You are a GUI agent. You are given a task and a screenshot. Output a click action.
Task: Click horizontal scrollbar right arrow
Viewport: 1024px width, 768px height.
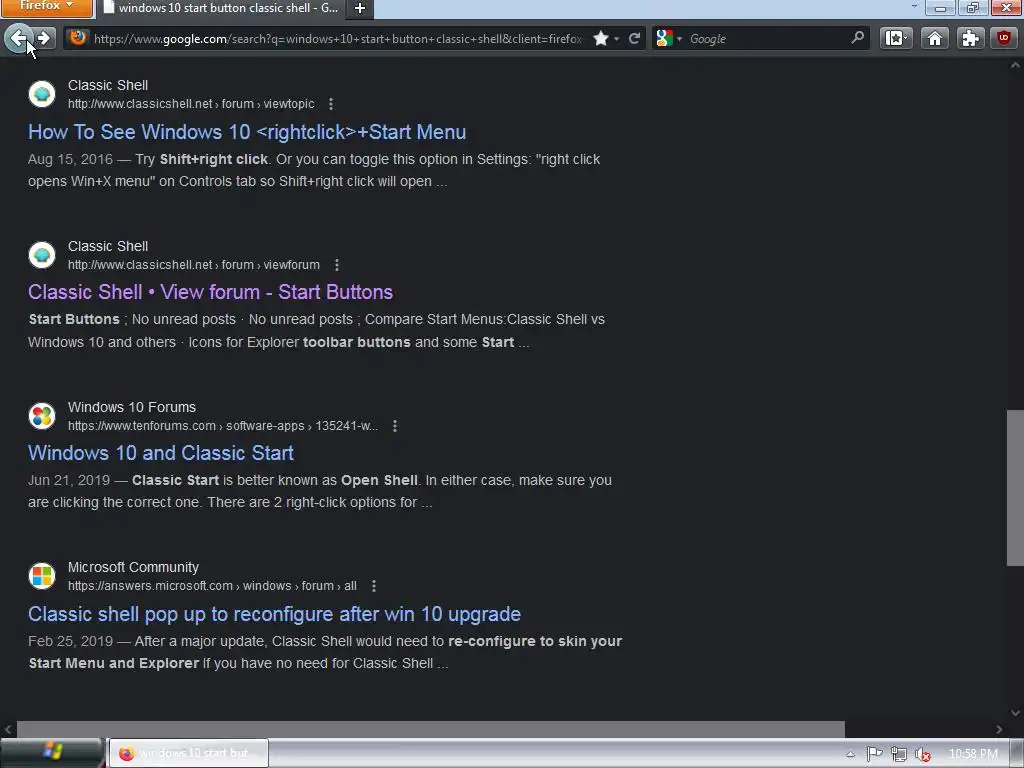pos(999,729)
